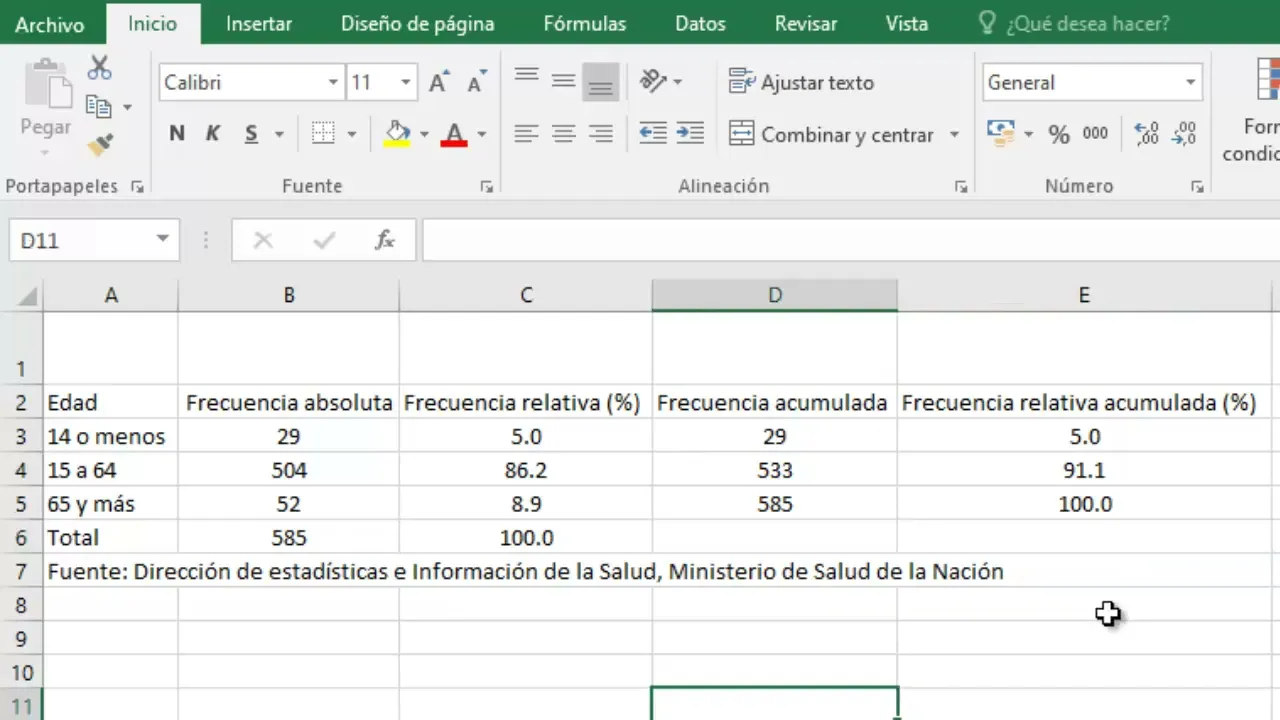Switch to the Datos tab

pyautogui.click(x=700, y=24)
